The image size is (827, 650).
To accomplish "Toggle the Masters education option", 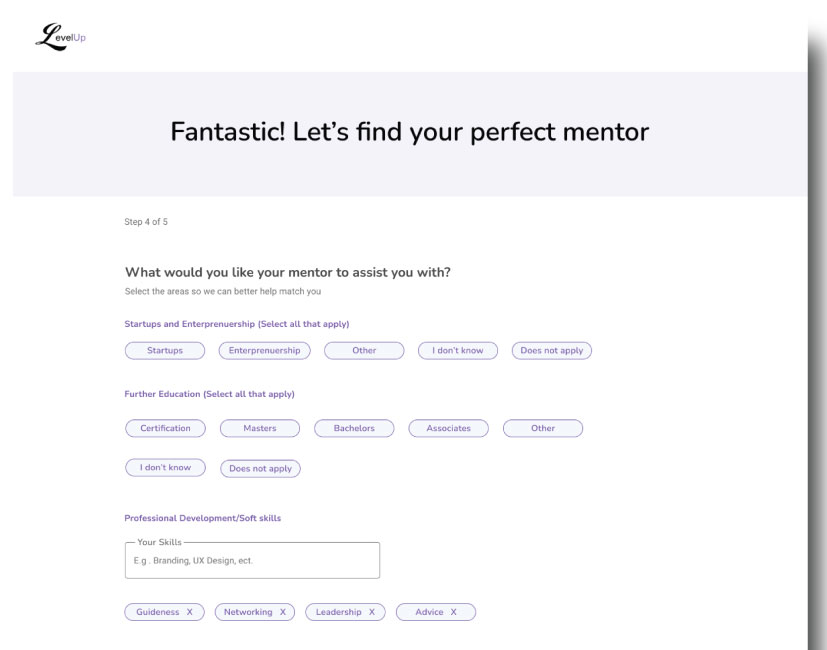I will coord(260,428).
